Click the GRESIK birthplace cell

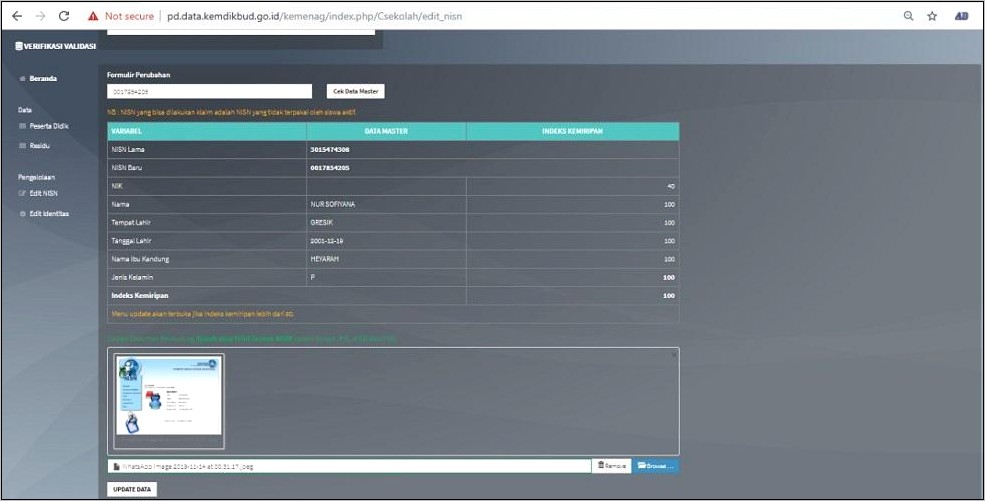point(386,223)
